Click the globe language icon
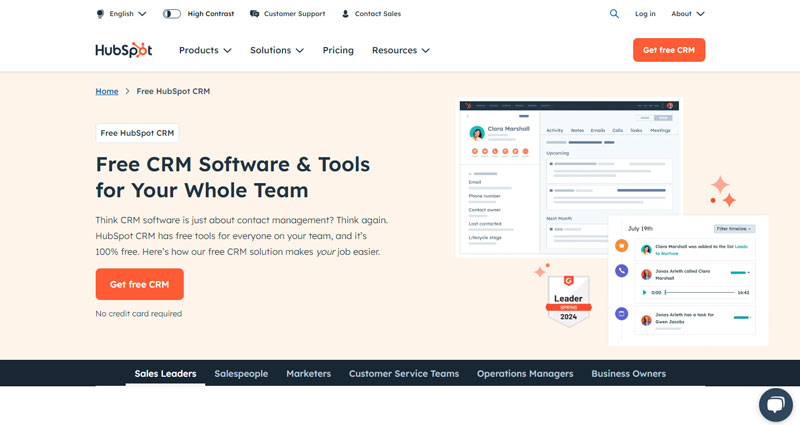 100,14
